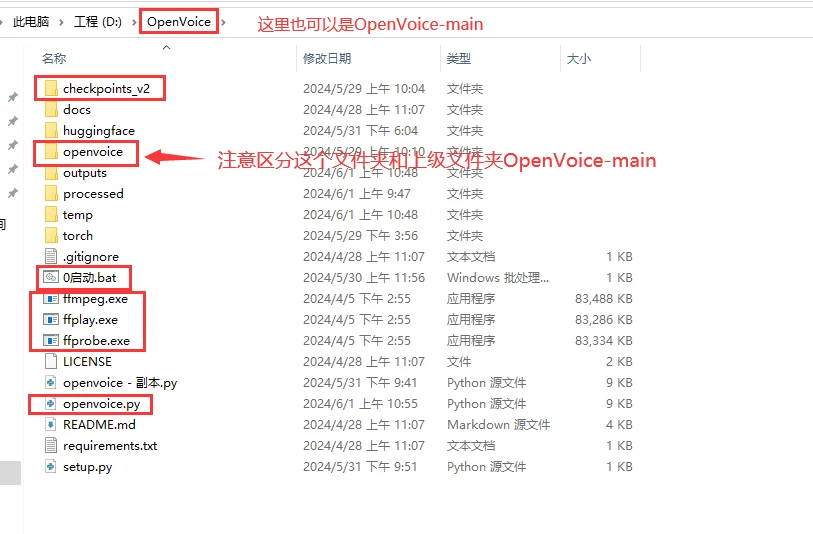Screen dimensions: 813x534
Task: Click the Windows 批处理 type cell
Action: pos(498,278)
